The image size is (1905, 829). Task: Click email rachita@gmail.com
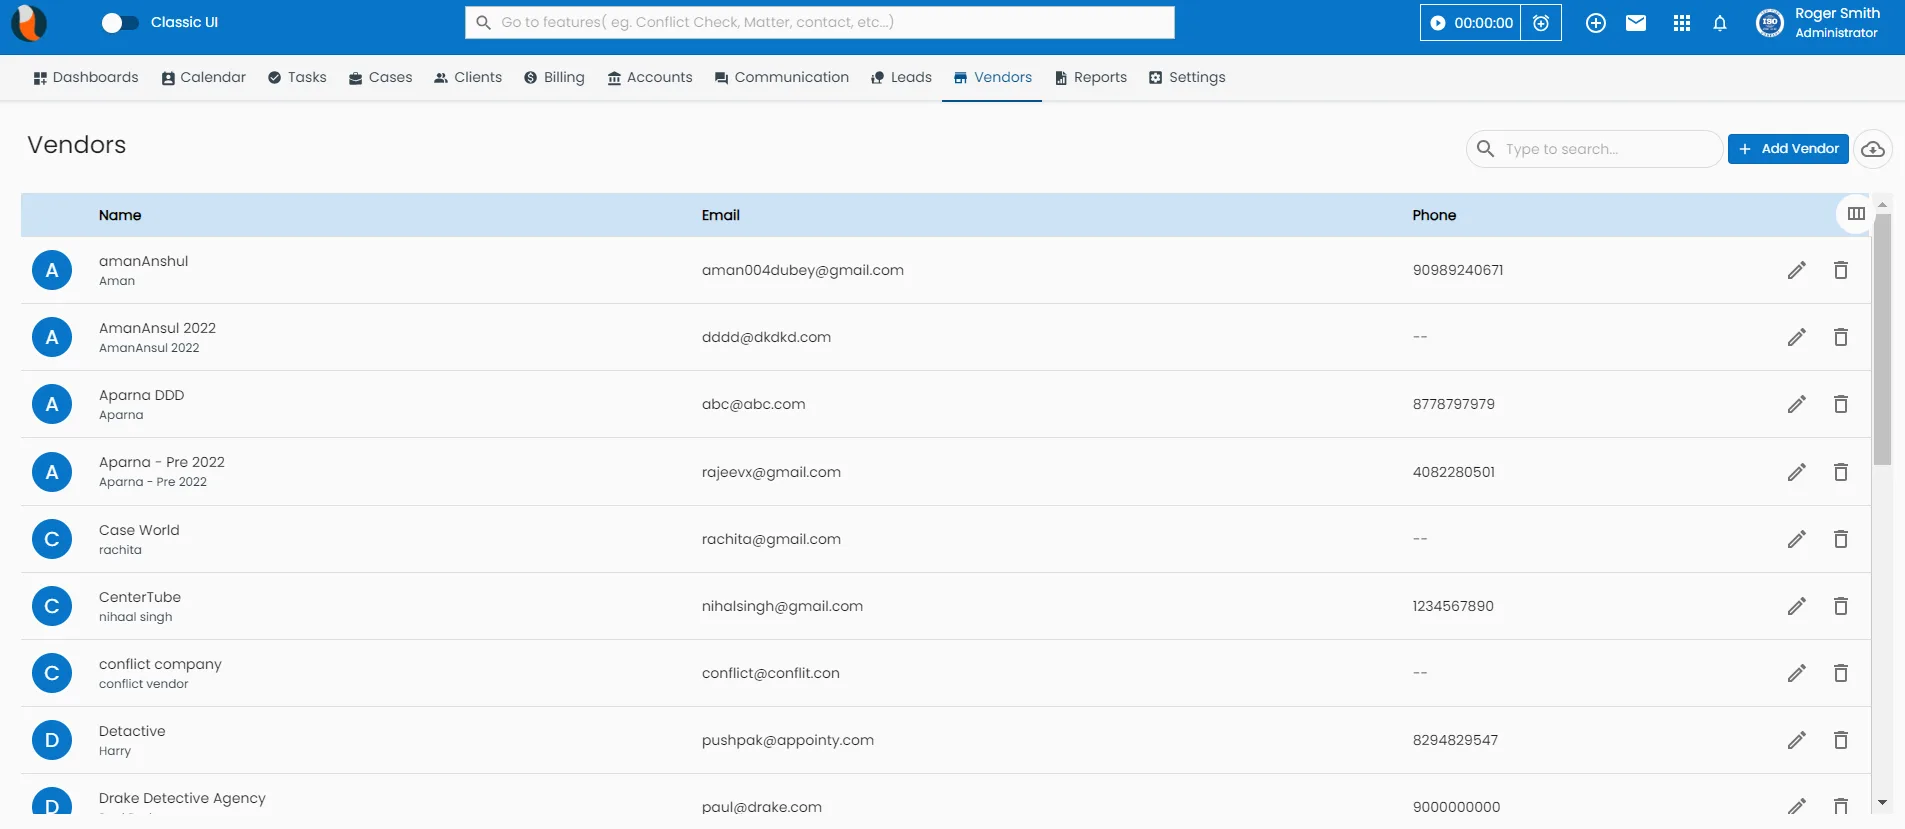tap(771, 539)
